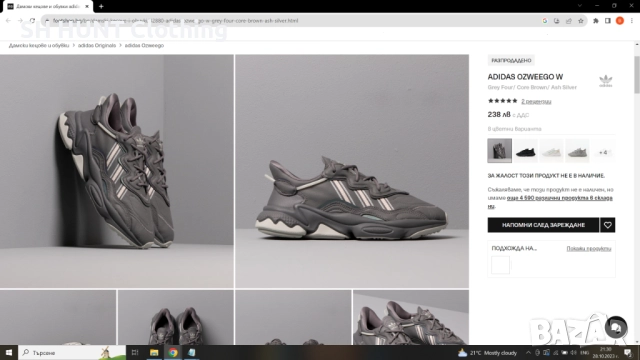The width and height of the screenshot is (640, 360).
Task: Show the +4 more color variants
Action: coord(603,152)
